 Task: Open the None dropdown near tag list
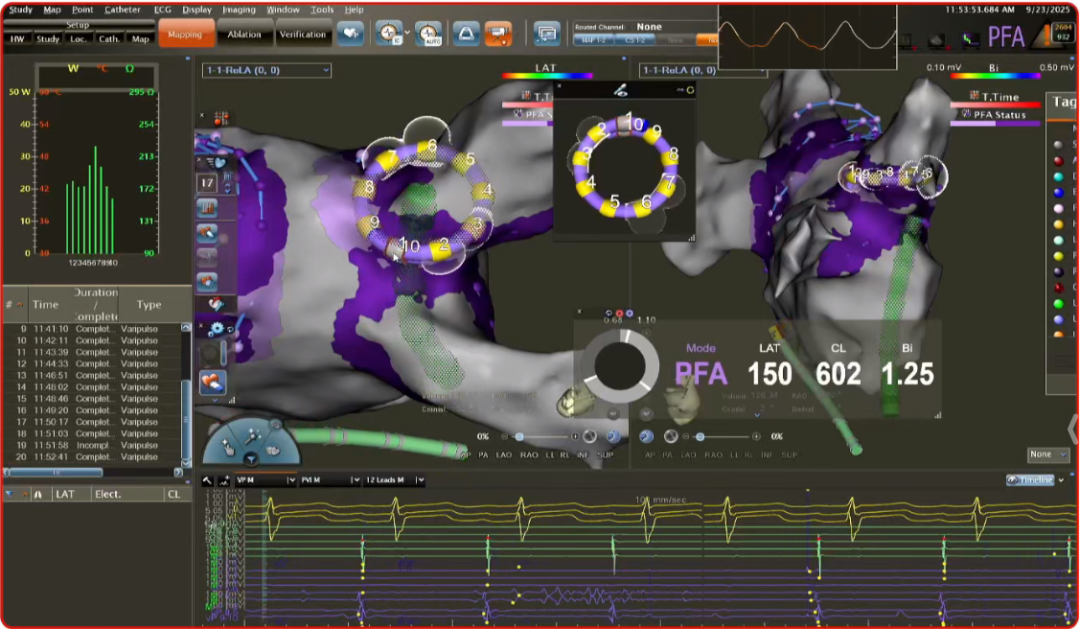click(1046, 454)
